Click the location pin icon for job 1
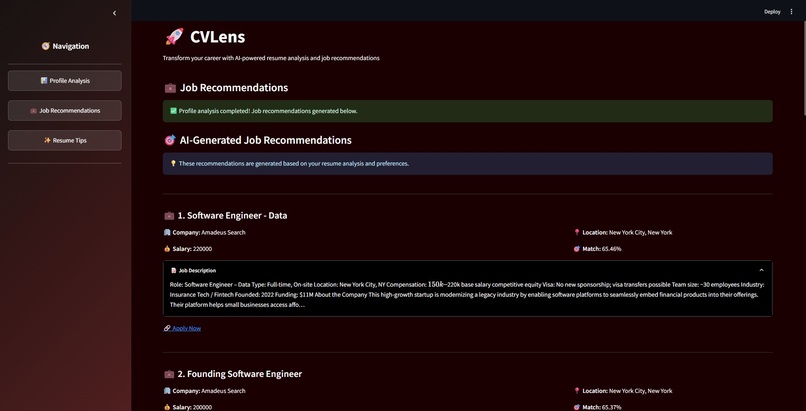 (x=577, y=232)
